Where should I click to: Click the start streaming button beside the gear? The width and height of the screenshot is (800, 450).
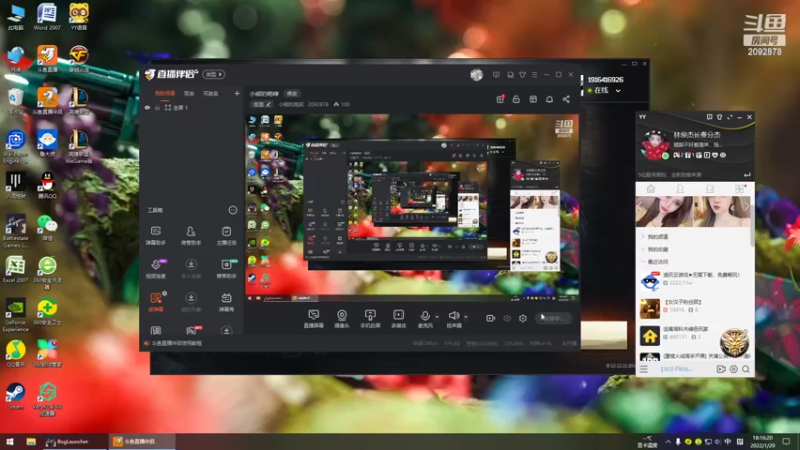(x=554, y=318)
